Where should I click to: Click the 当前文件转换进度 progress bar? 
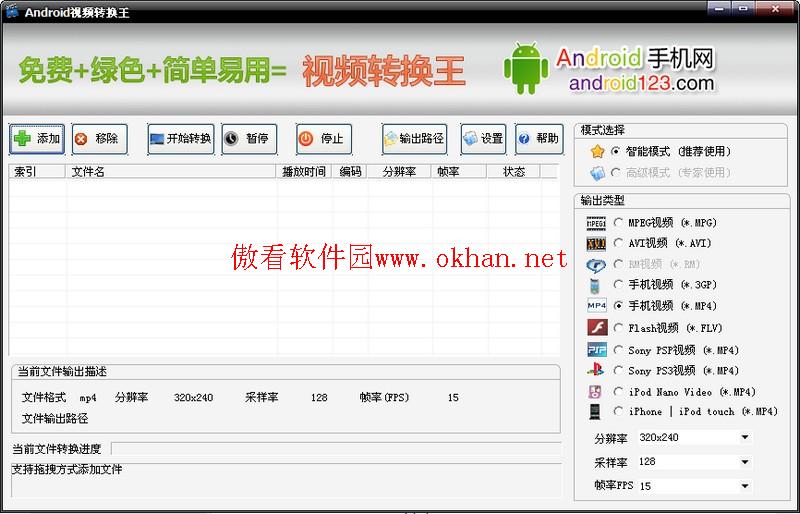336,449
